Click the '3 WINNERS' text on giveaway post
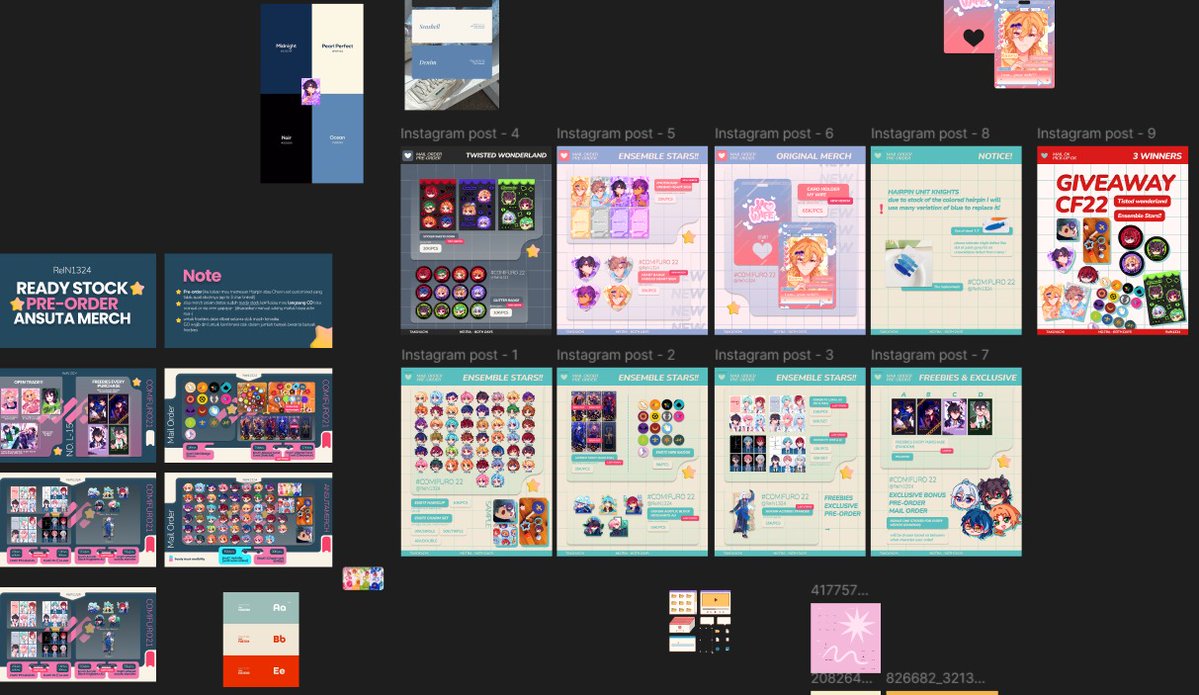1199x695 pixels. [1157, 156]
